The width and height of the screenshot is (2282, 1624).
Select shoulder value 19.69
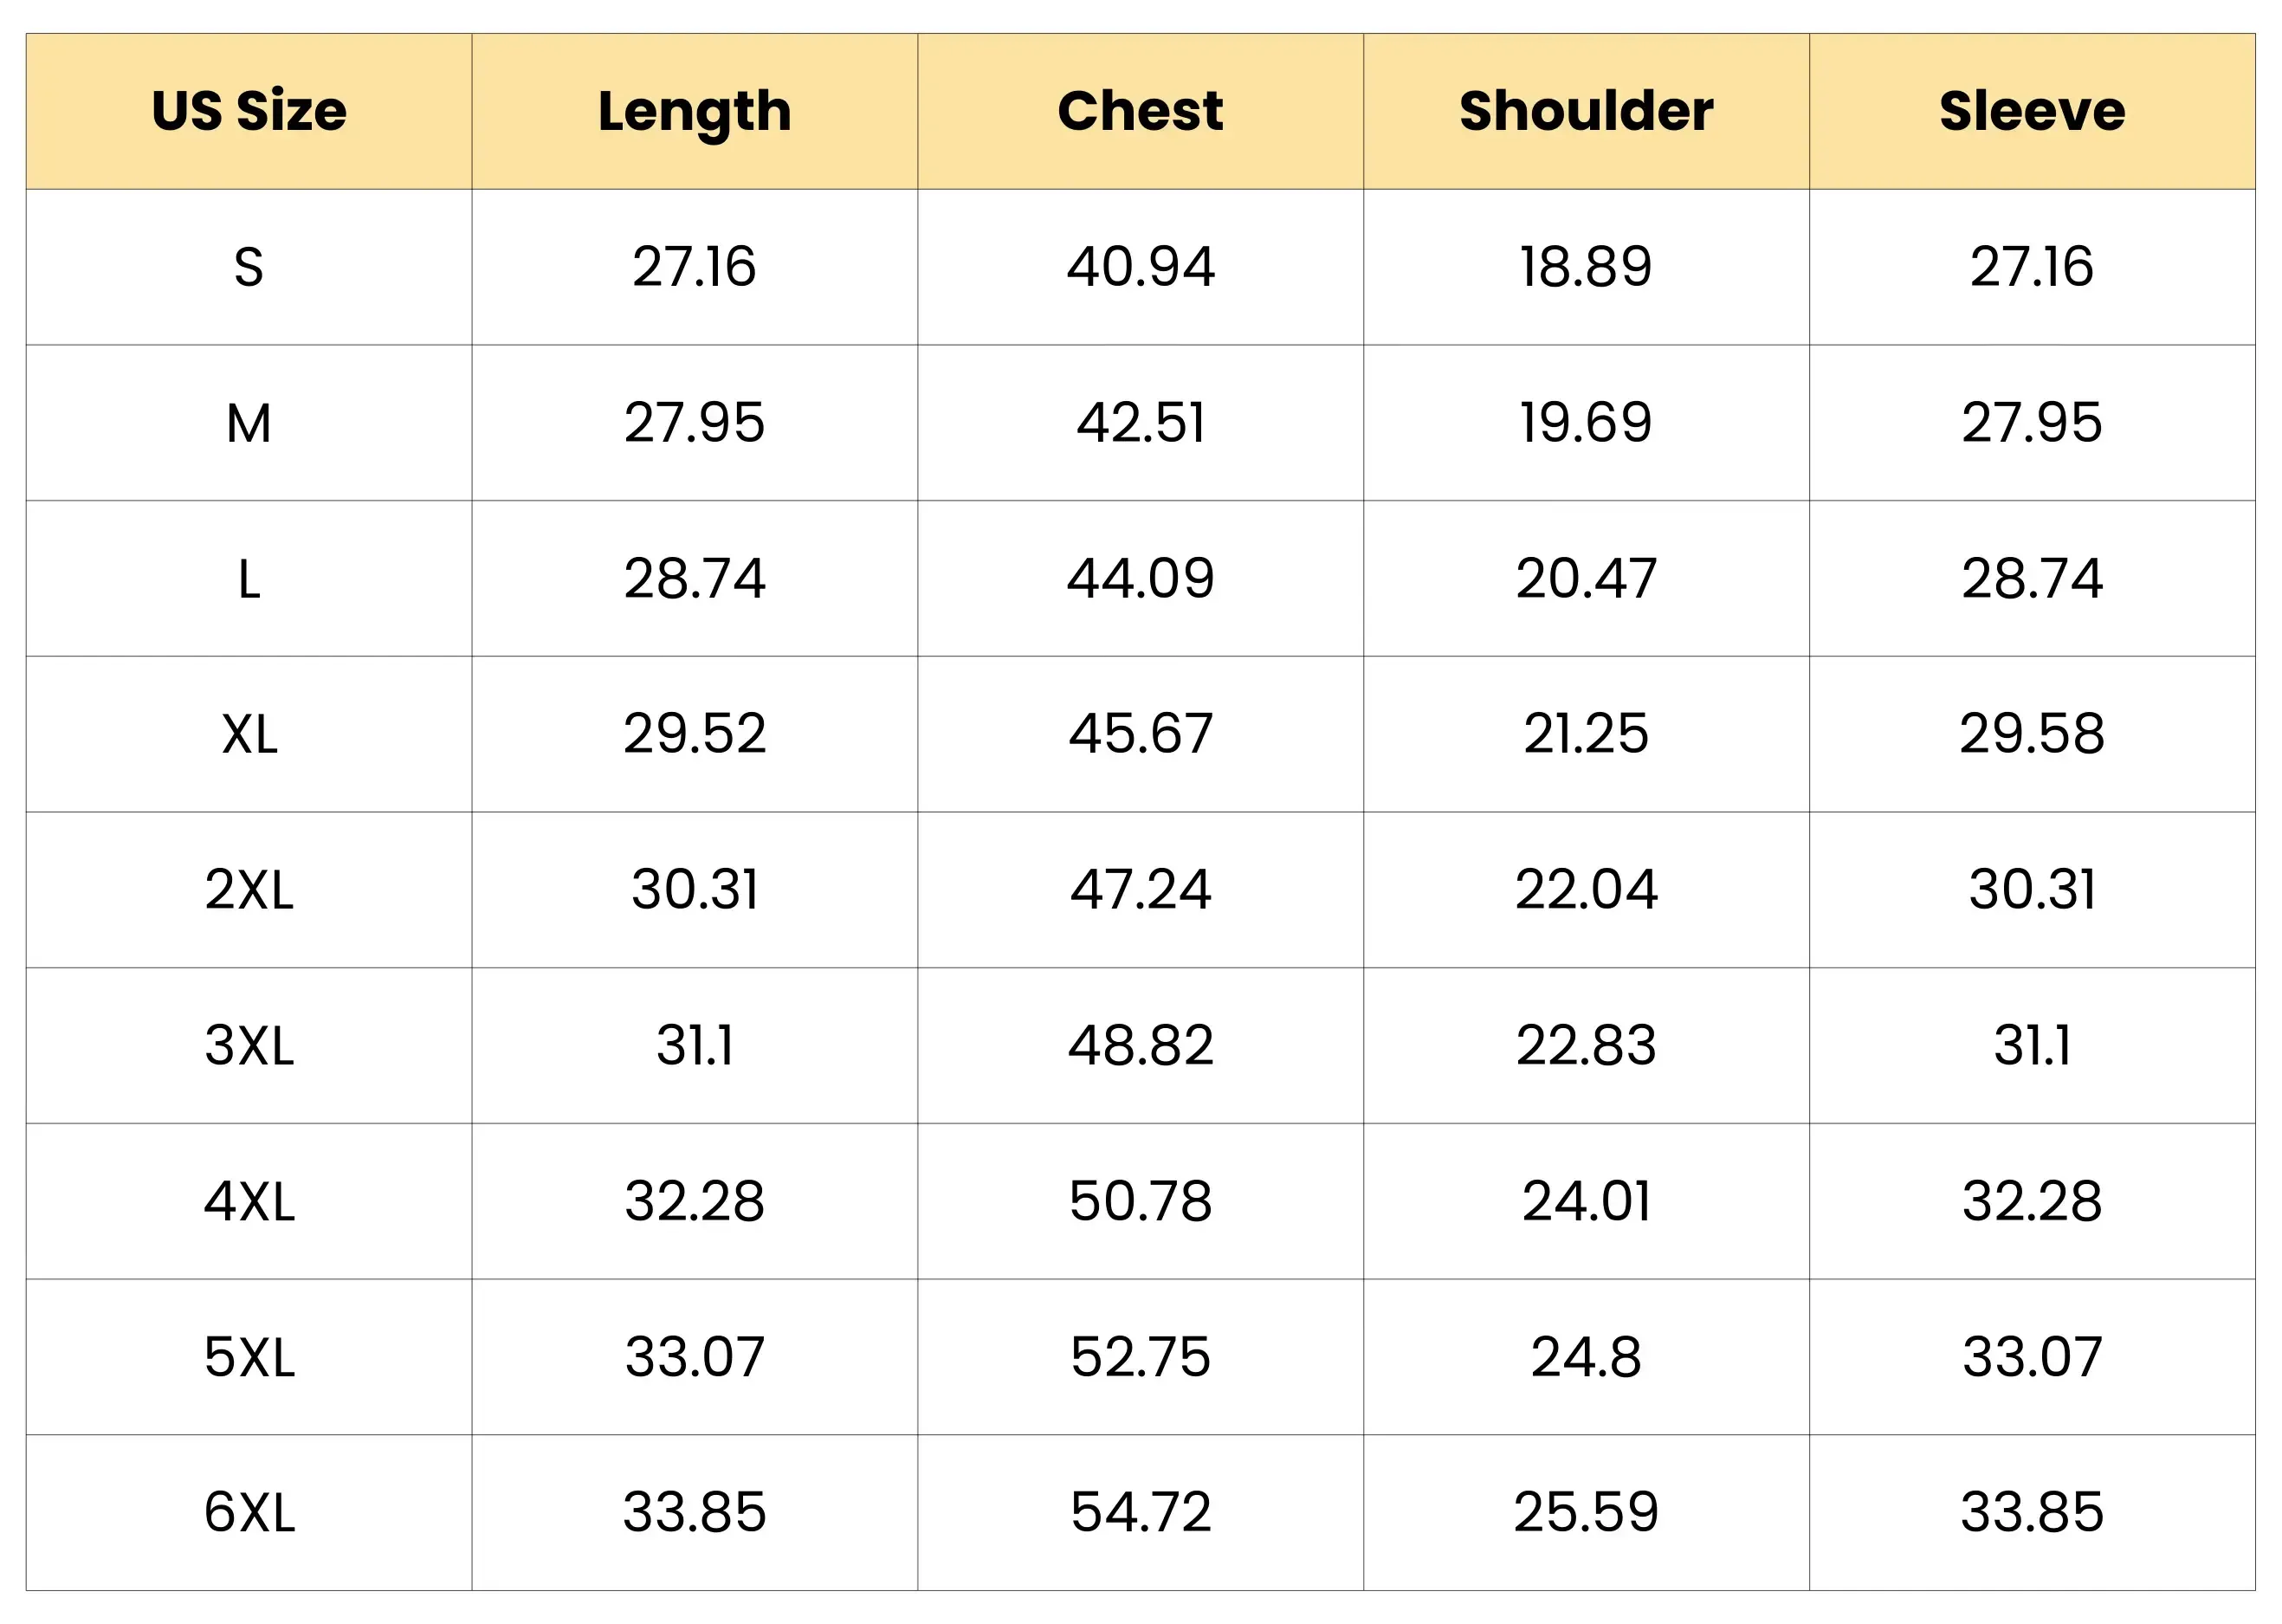(1586, 423)
